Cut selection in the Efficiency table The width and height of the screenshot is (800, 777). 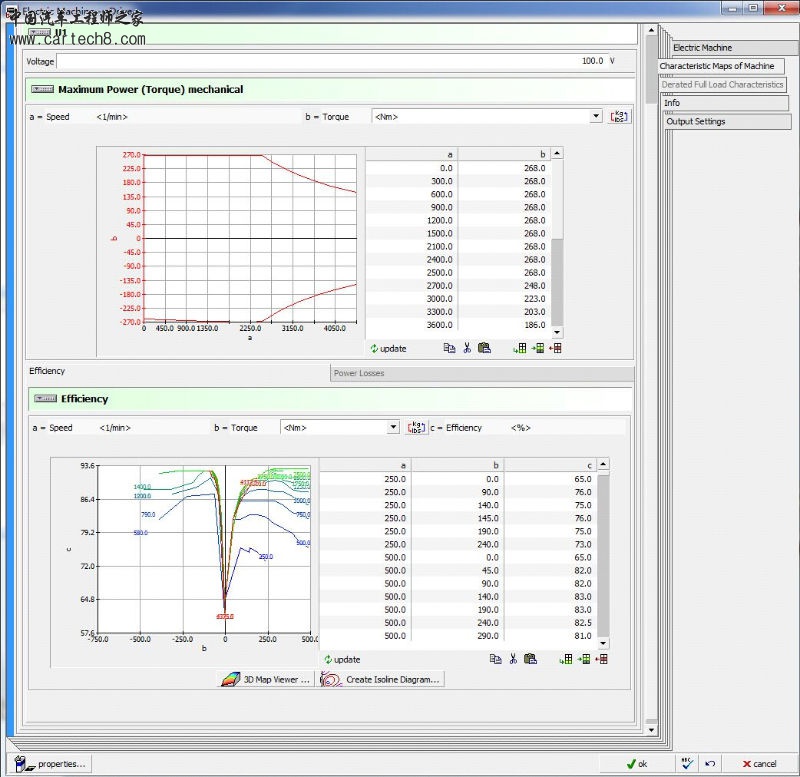(513, 659)
